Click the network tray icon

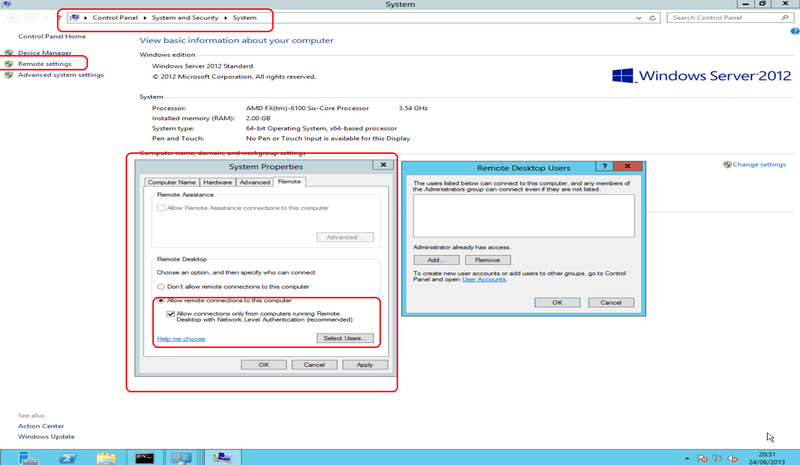point(717,458)
